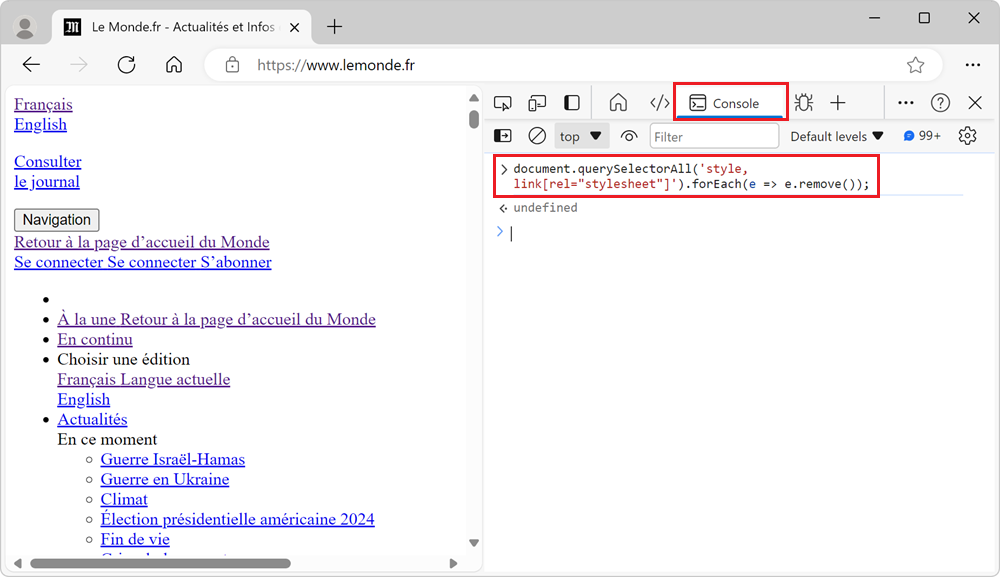Select the Le Monde.fr browser tab
Viewport: 1000px width, 577px height.
pos(182,27)
